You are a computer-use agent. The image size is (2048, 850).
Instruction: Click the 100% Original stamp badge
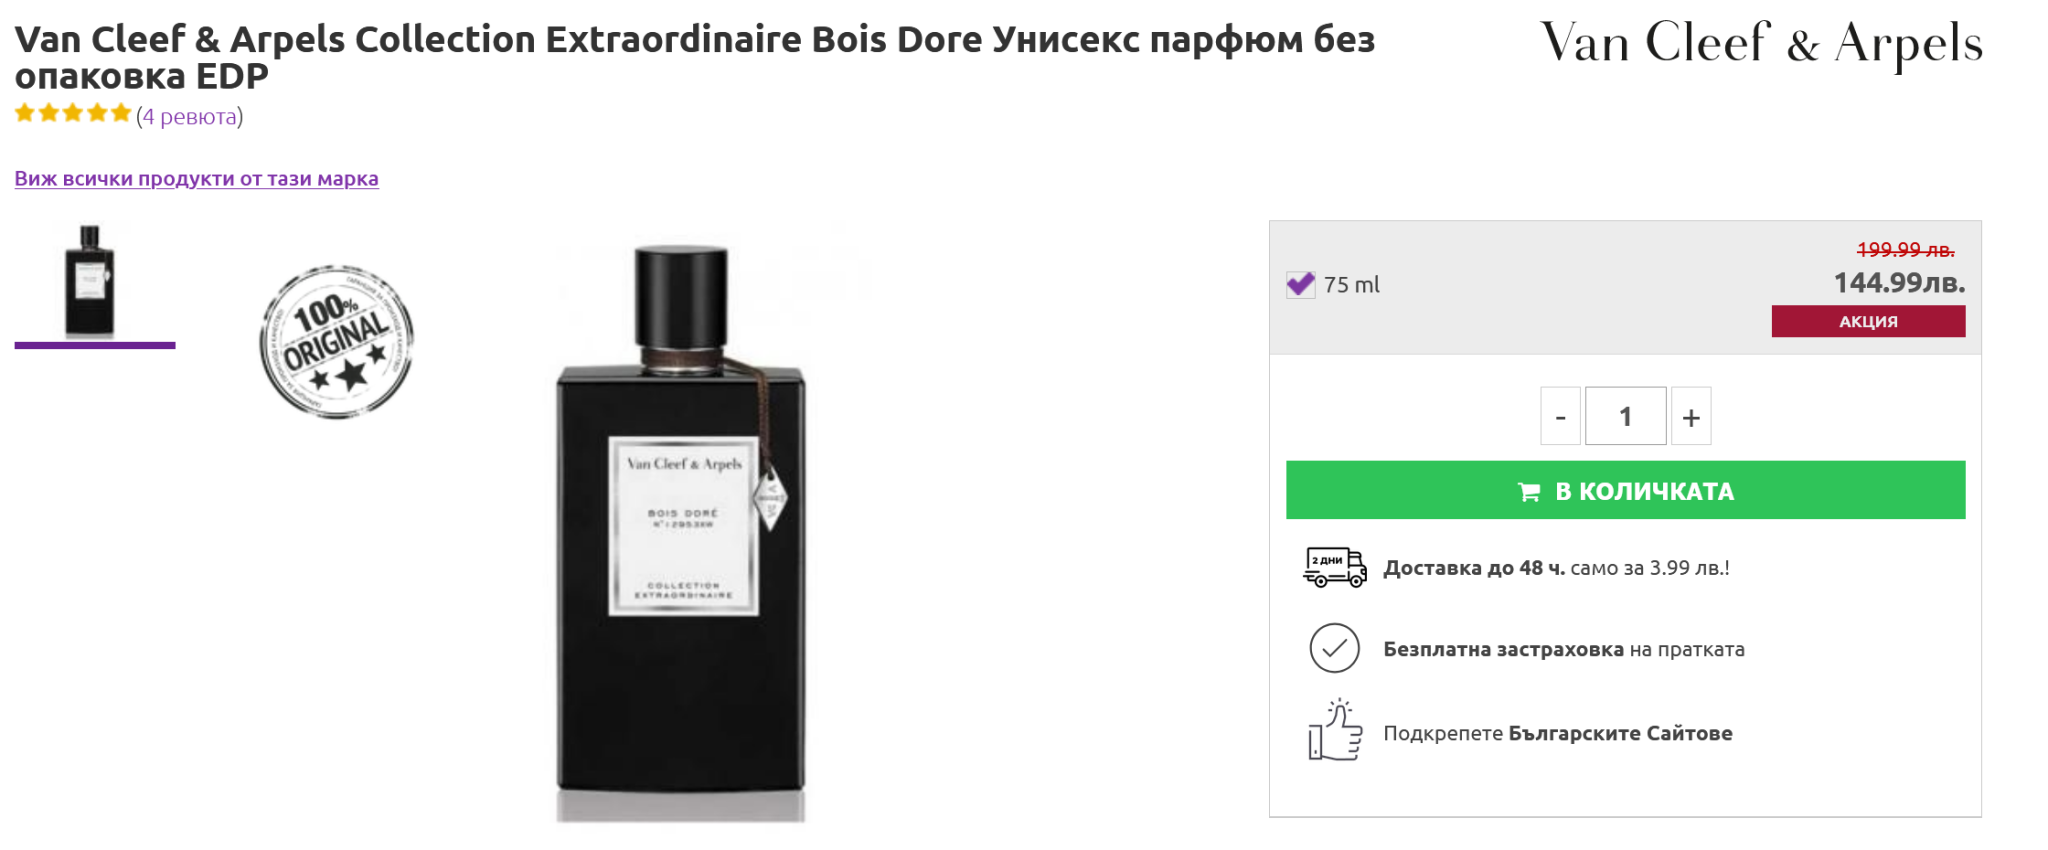[x=336, y=342]
